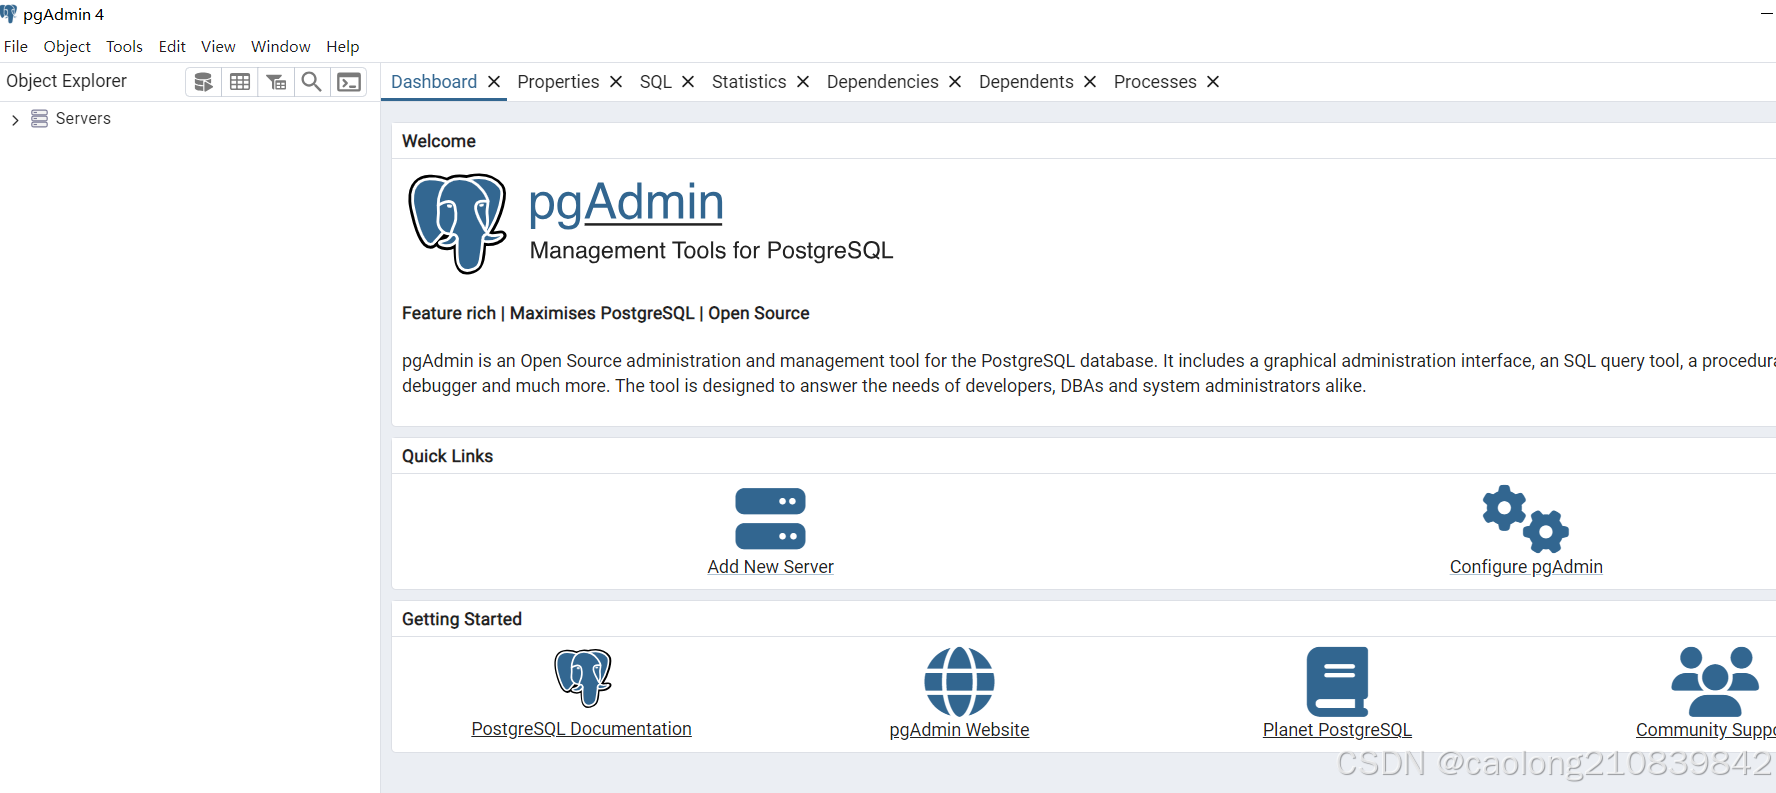Click the Filtered Rows toolbar icon
Viewport: 1776px width, 793px height.
pyautogui.click(x=276, y=82)
